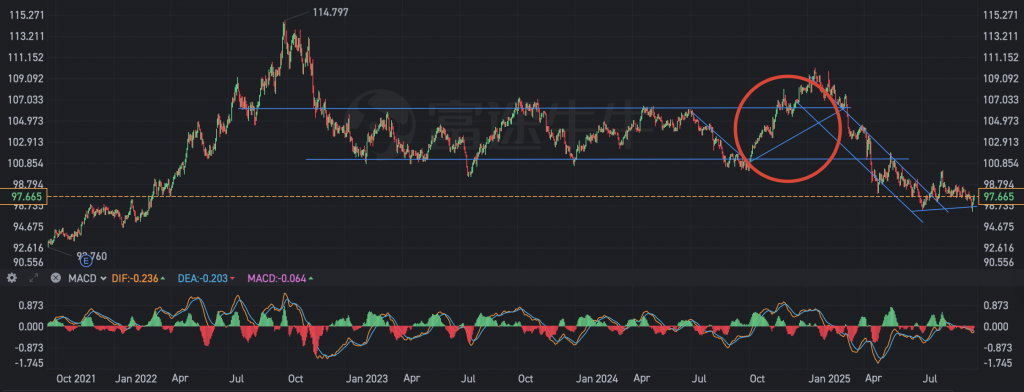Click the Jan 2024 date label
Viewport: 1024px width, 392px height.
[x=598, y=378]
